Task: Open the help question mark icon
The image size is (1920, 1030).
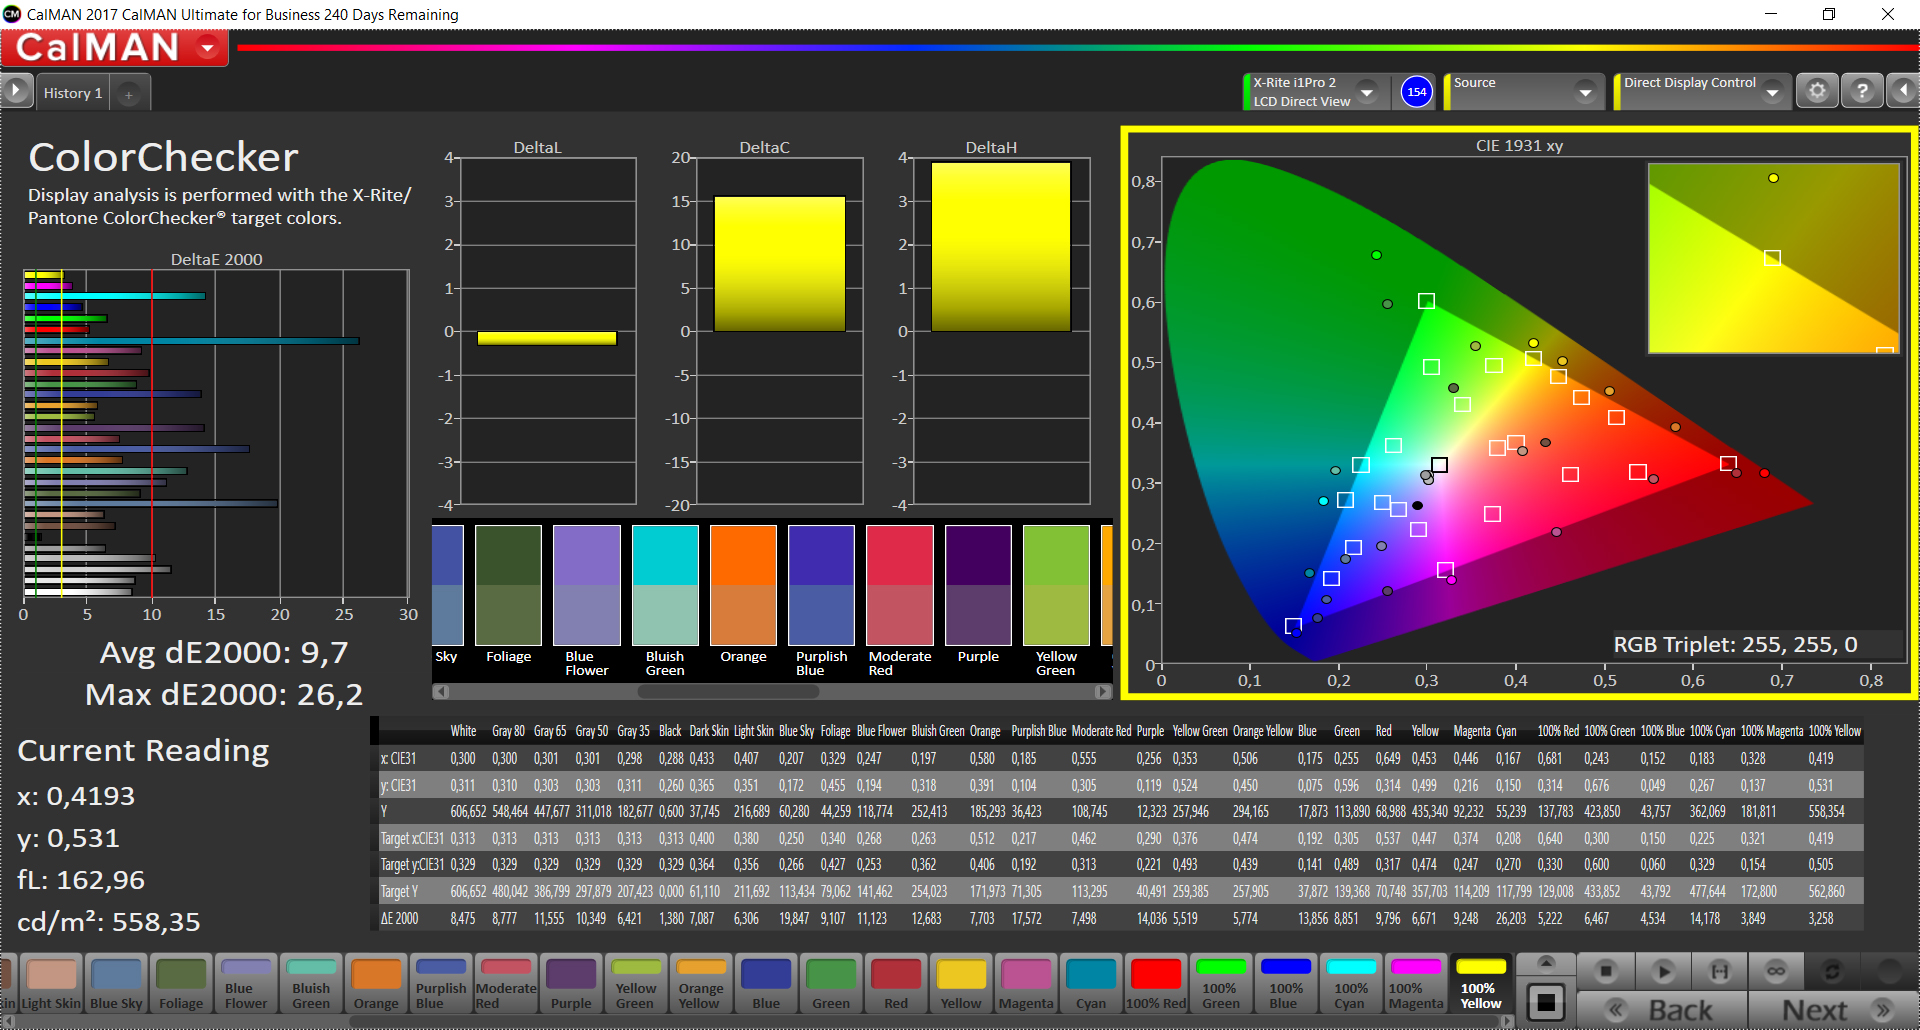Action: (1861, 92)
